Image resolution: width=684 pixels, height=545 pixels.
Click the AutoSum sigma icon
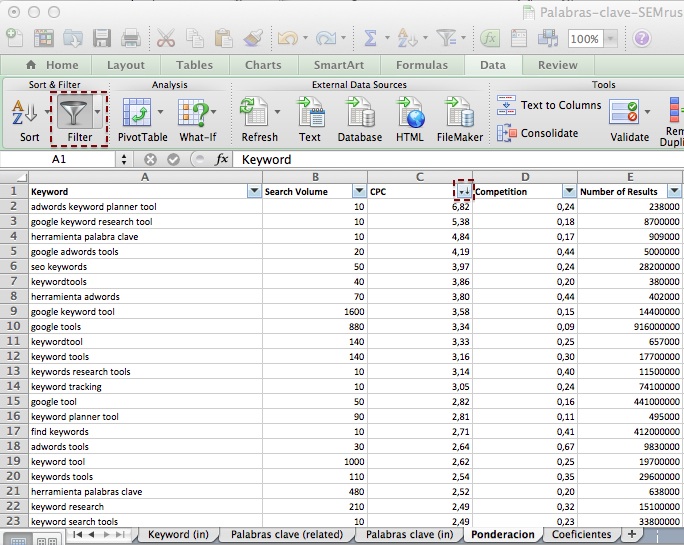click(370, 38)
